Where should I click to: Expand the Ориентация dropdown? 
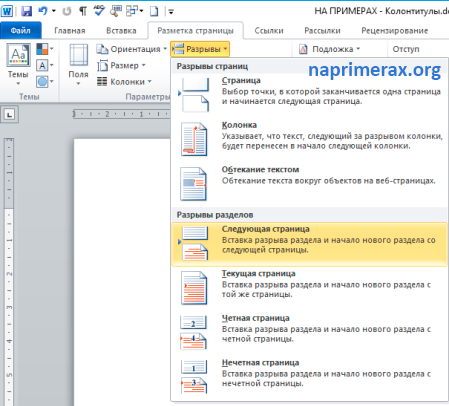(x=132, y=49)
